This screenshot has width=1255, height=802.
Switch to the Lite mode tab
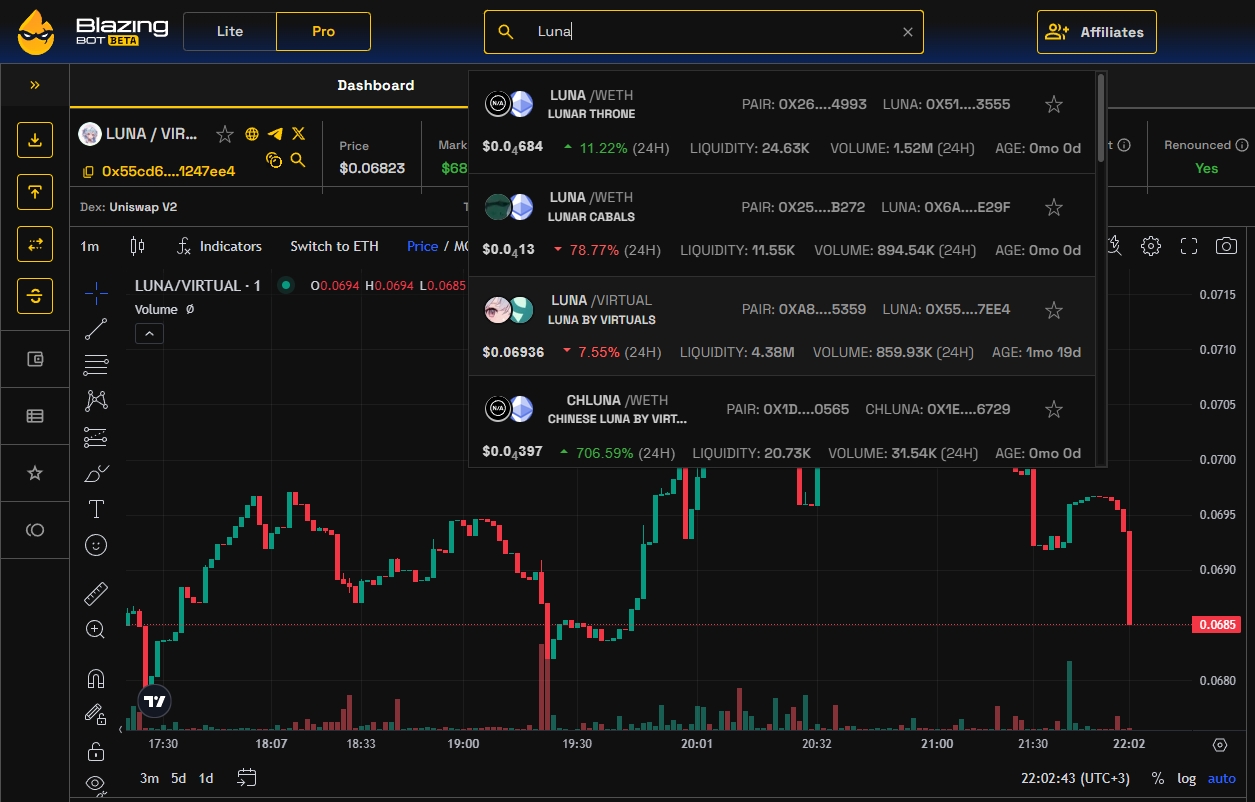[230, 31]
